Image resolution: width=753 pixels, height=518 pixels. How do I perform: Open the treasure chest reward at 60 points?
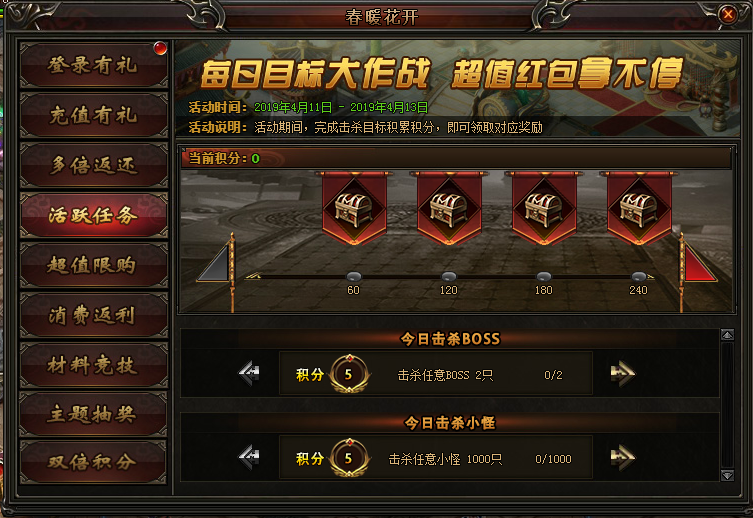(354, 209)
